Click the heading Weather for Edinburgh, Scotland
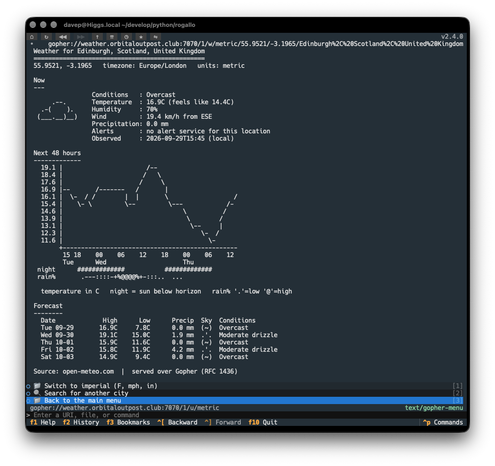This screenshot has height=466, width=495. tap(119, 51)
